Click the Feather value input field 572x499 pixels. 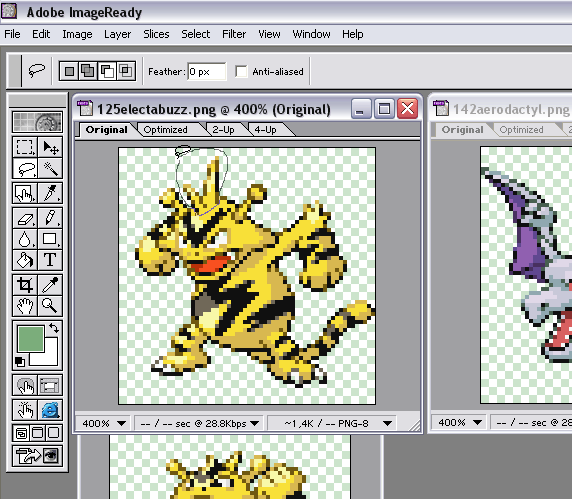click(x=206, y=71)
